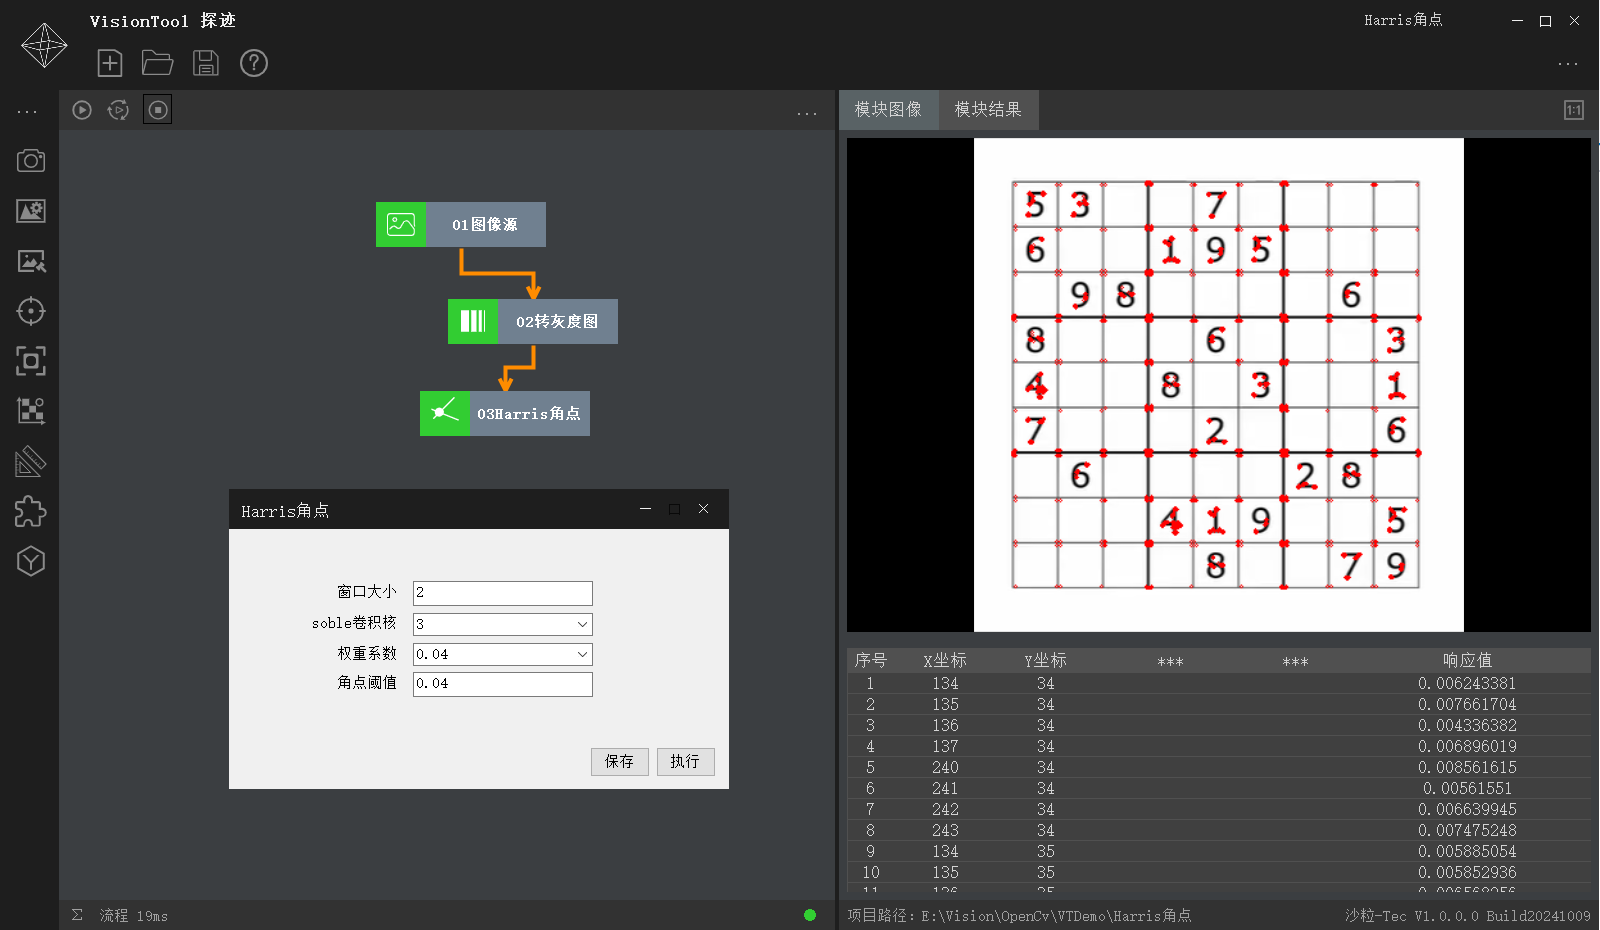Click the new project plus icon
The height and width of the screenshot is (930, 1600).
pos(110,63)
